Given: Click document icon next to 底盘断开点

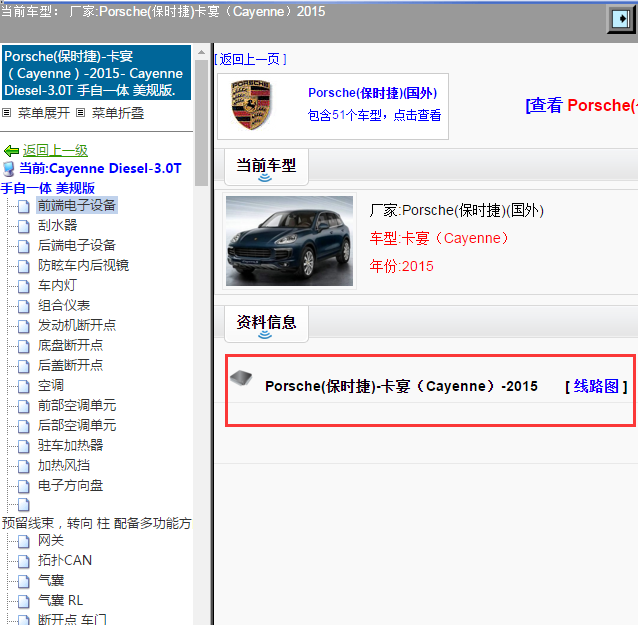Looking at the screenshot, I should pyautogui.click(x=24, y=346).
